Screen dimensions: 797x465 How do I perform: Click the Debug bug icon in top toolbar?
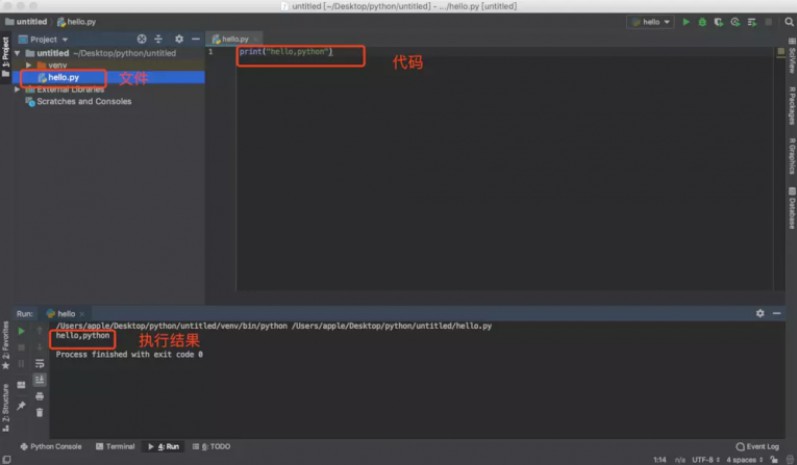[x=702, y=22]
